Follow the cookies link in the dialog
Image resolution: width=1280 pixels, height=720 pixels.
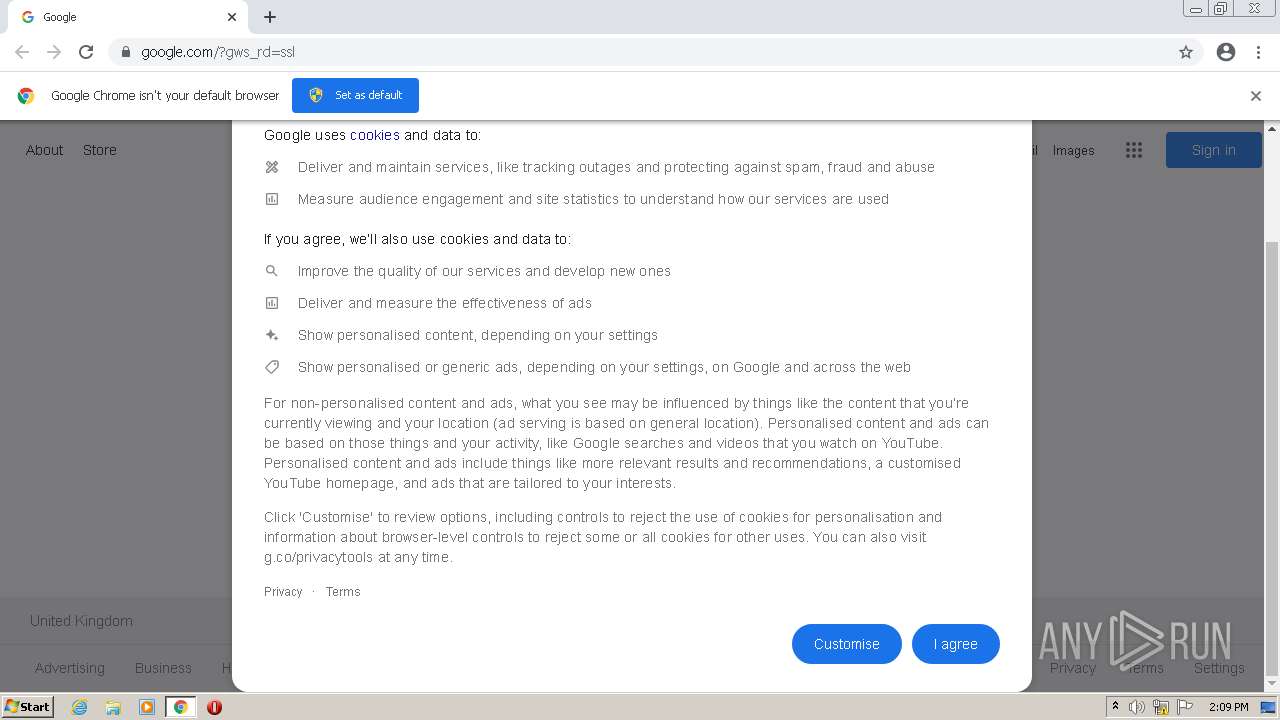[375, 135]
